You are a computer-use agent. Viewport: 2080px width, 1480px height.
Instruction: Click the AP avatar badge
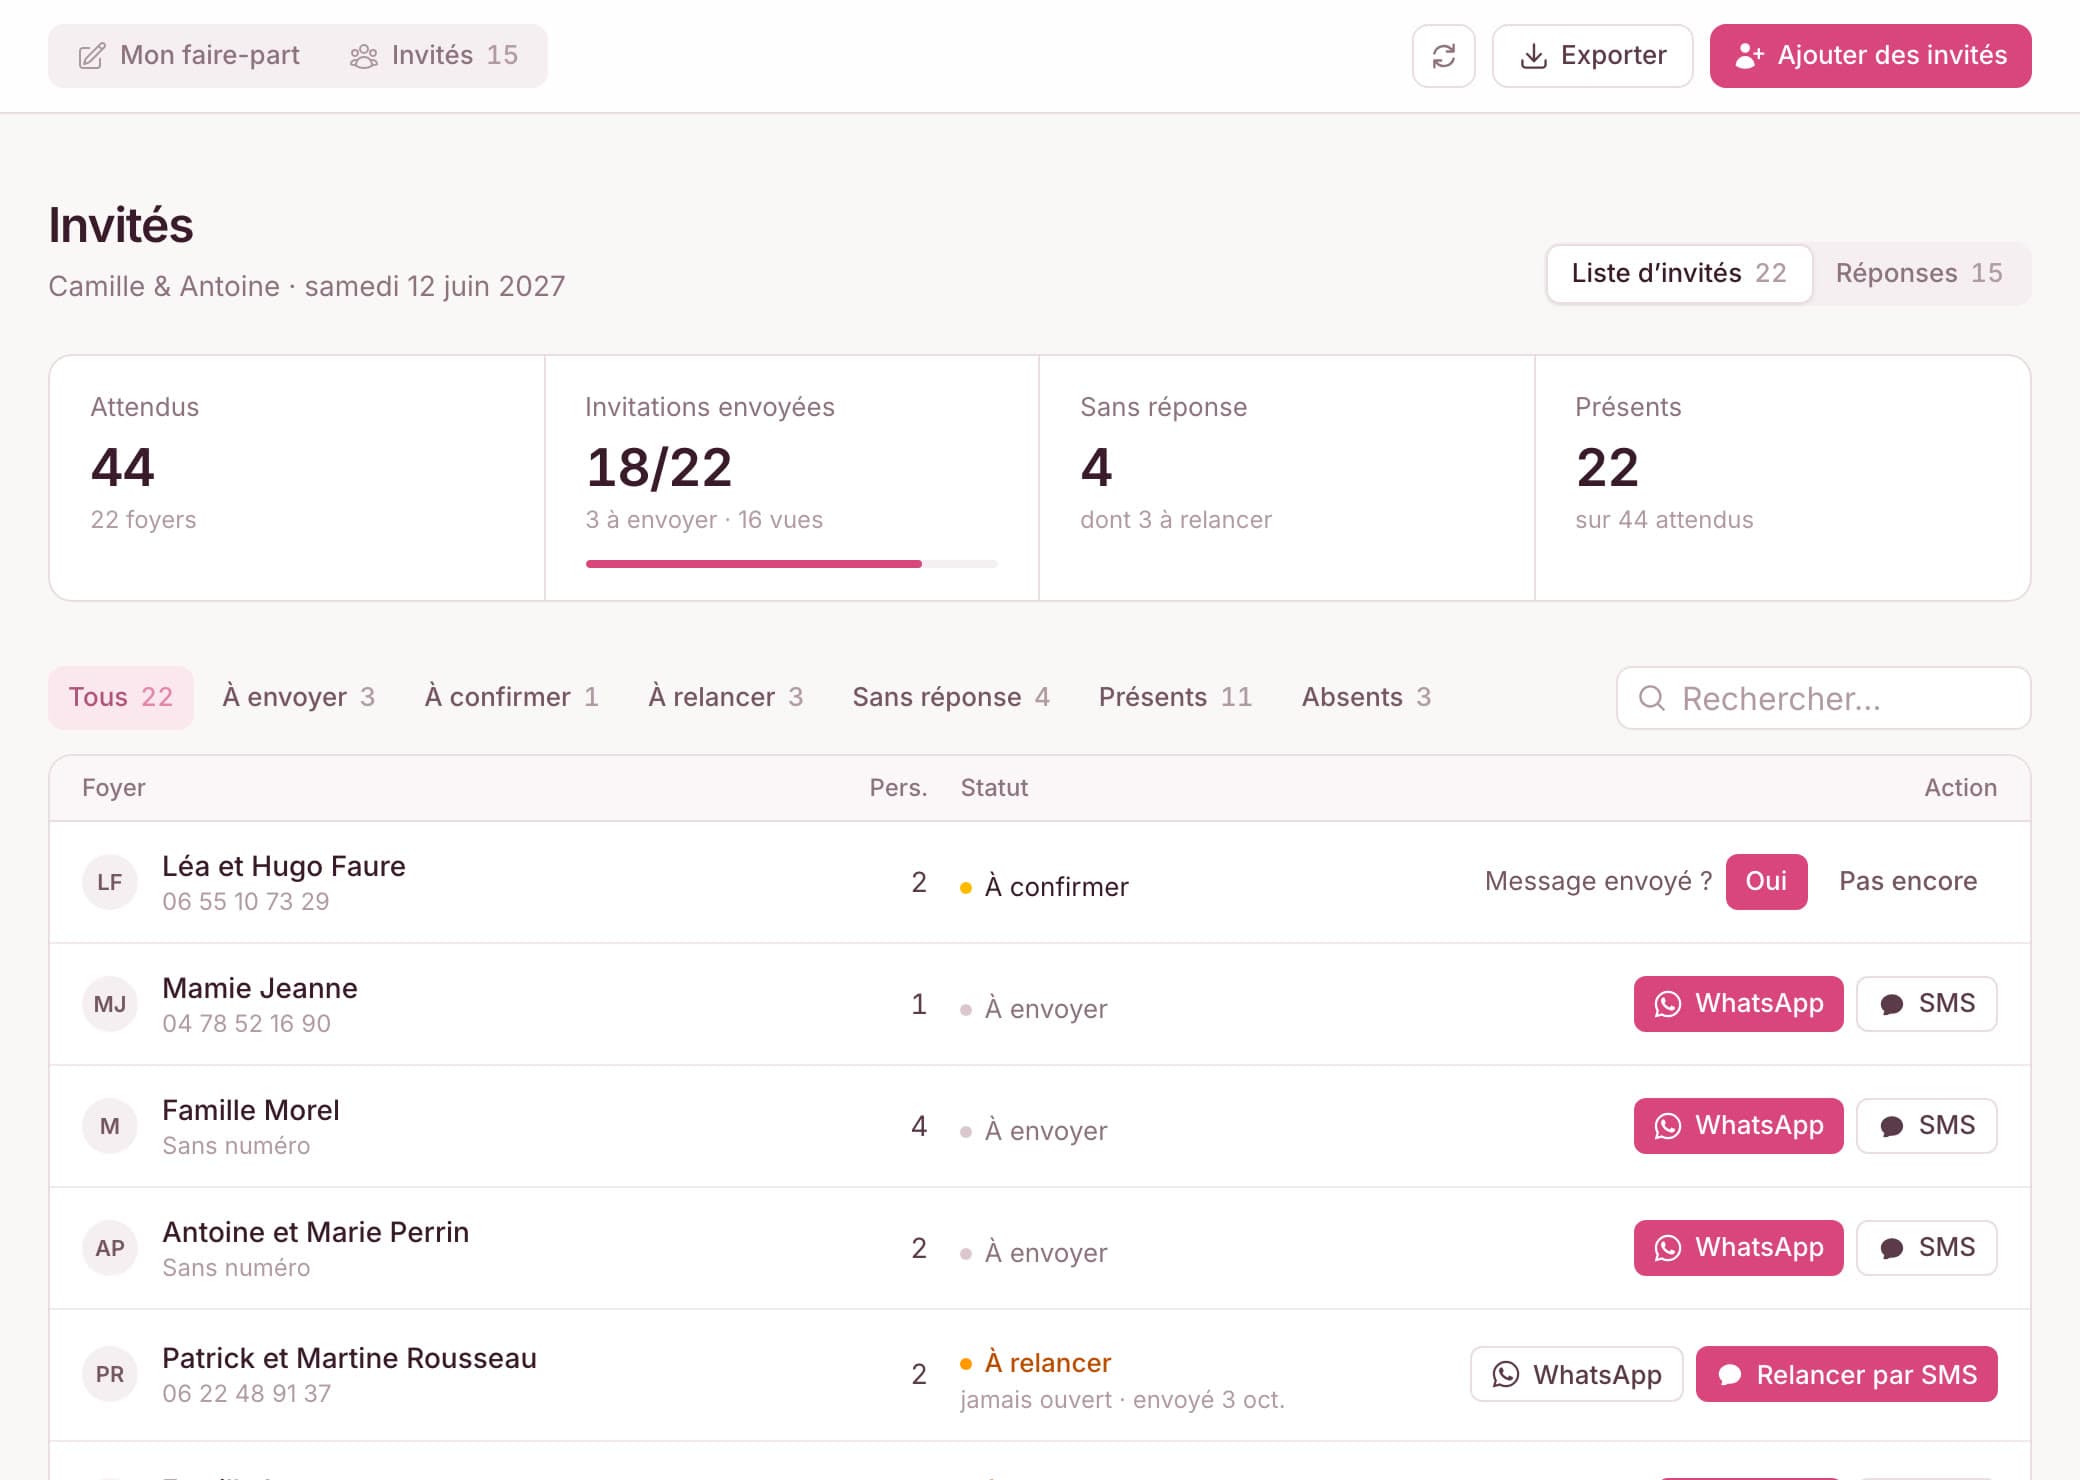[110, 1248]
